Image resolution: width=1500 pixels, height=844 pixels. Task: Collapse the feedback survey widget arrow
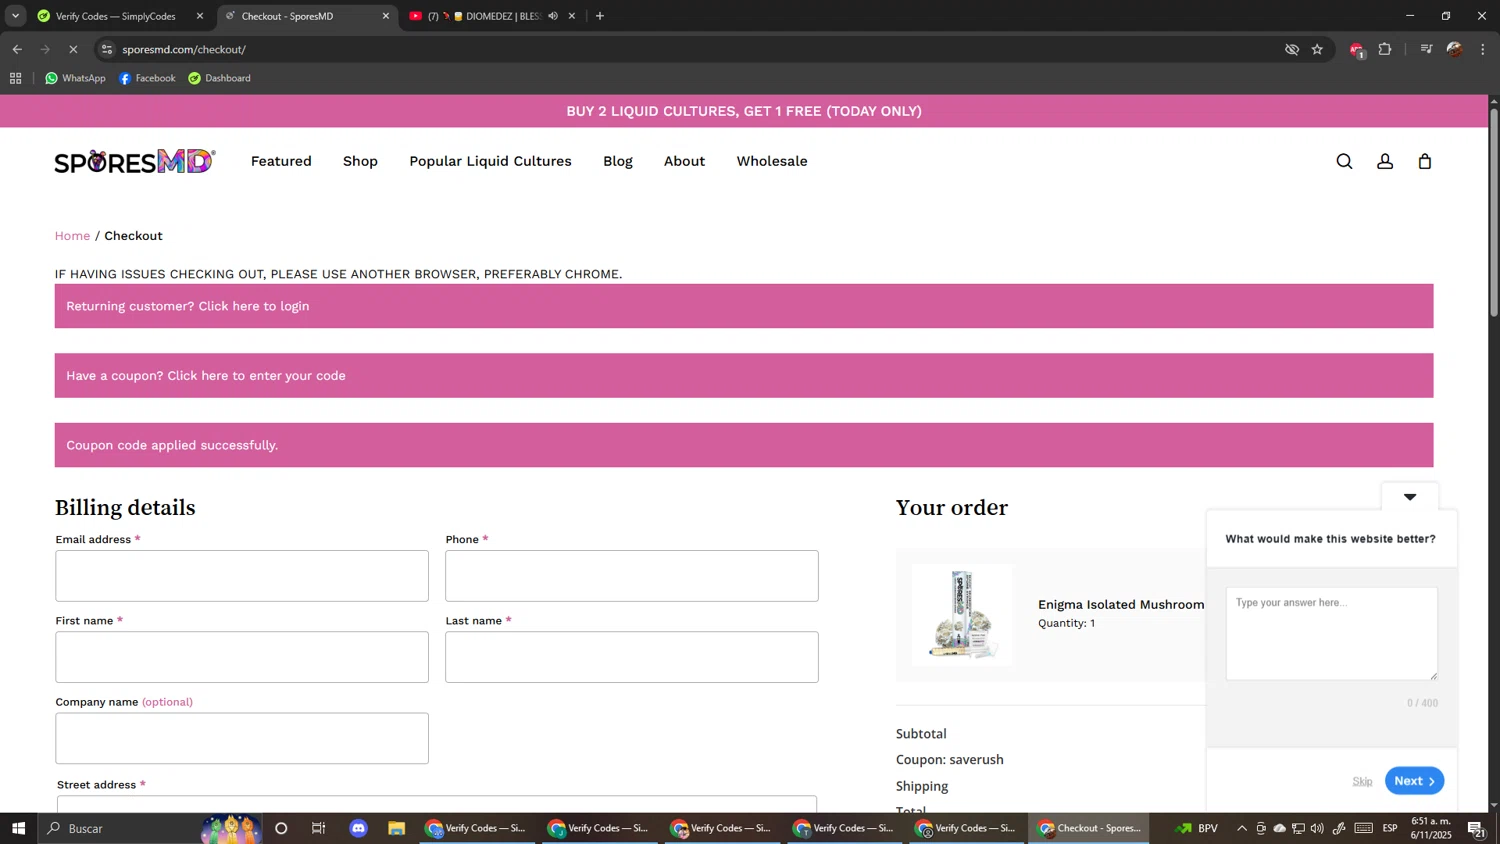[1410, 497]
